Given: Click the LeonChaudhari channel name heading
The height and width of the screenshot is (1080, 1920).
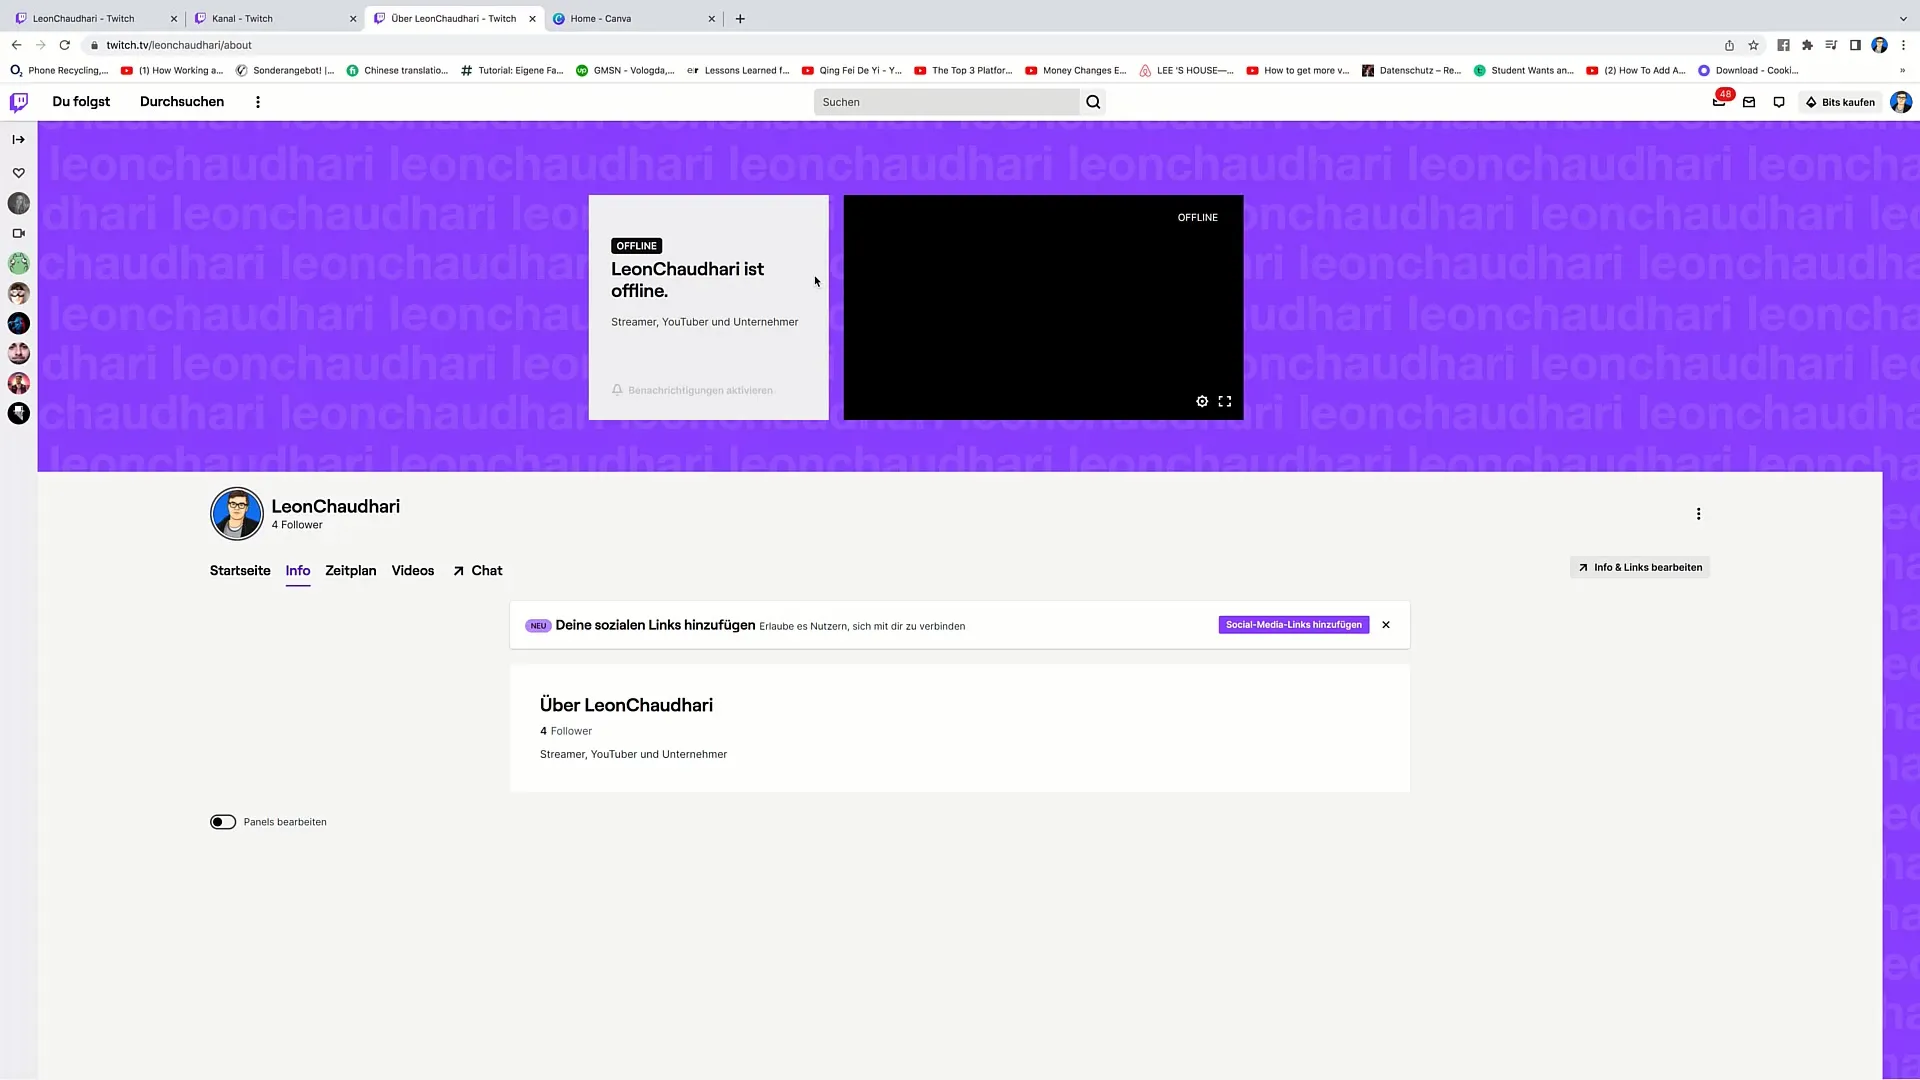Looking at the screenshot, I should [x=336, y=506].
